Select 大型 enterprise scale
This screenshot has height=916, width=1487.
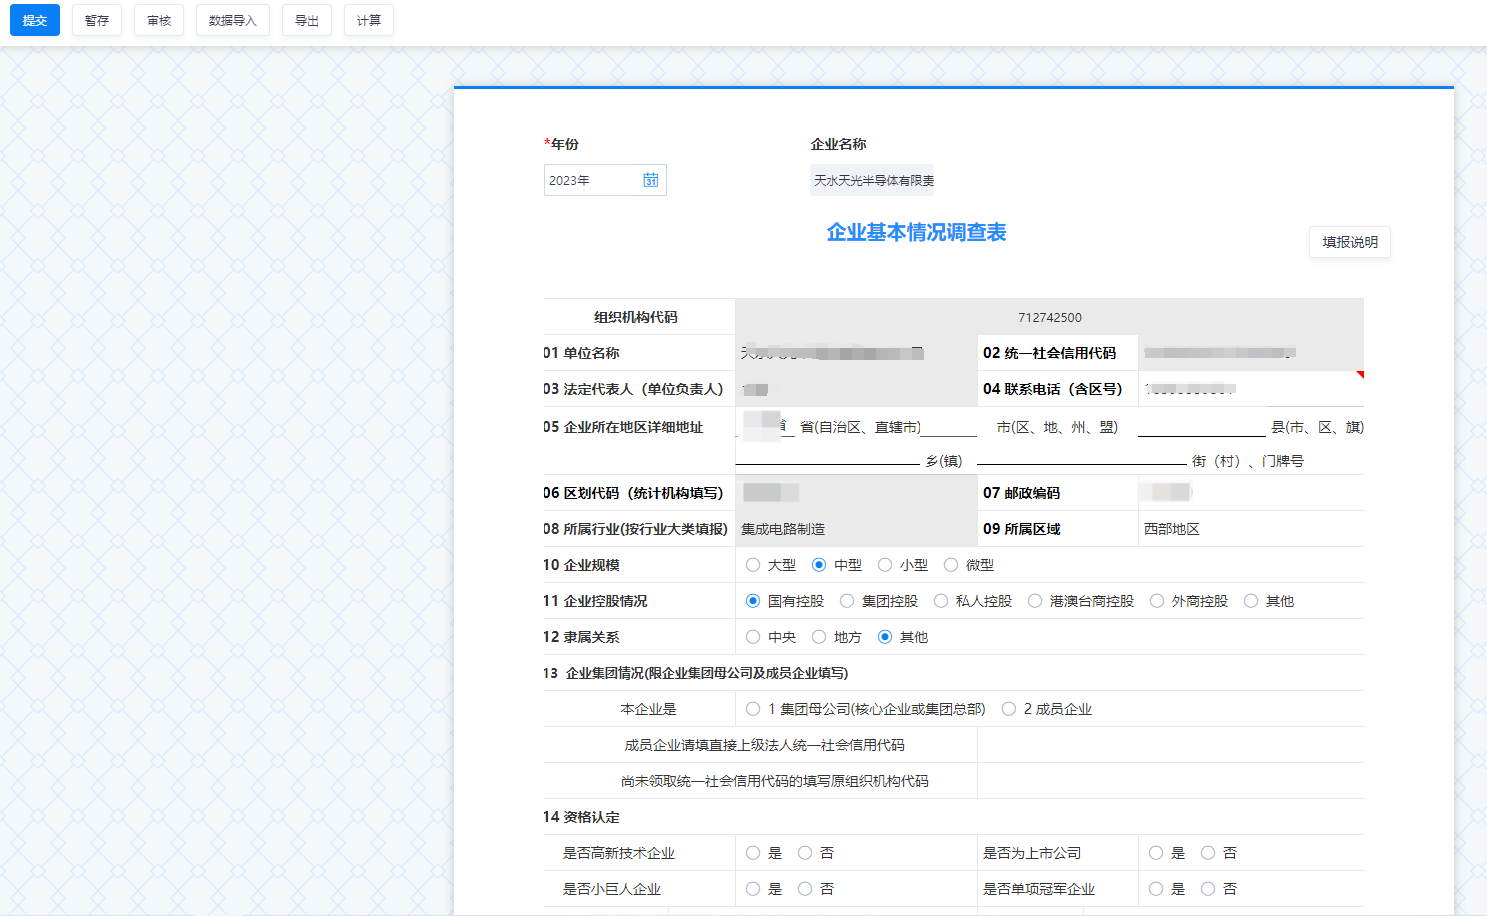click(753, 565)
